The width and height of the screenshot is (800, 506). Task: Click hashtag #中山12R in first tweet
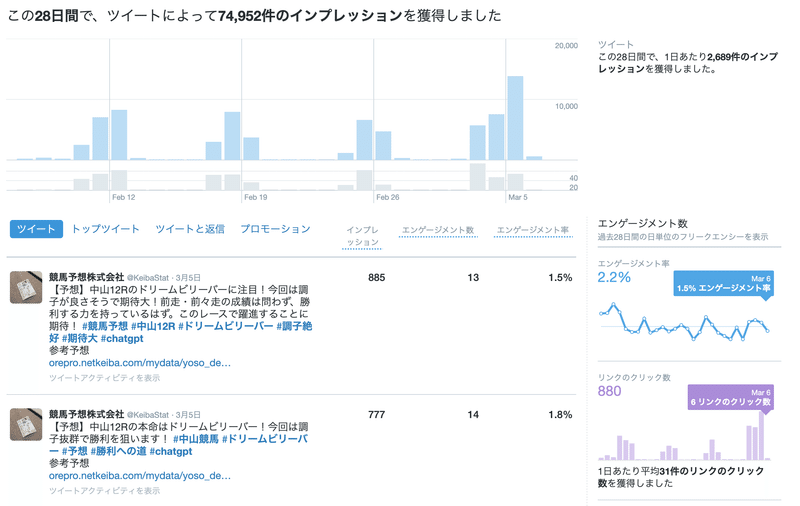153,326
